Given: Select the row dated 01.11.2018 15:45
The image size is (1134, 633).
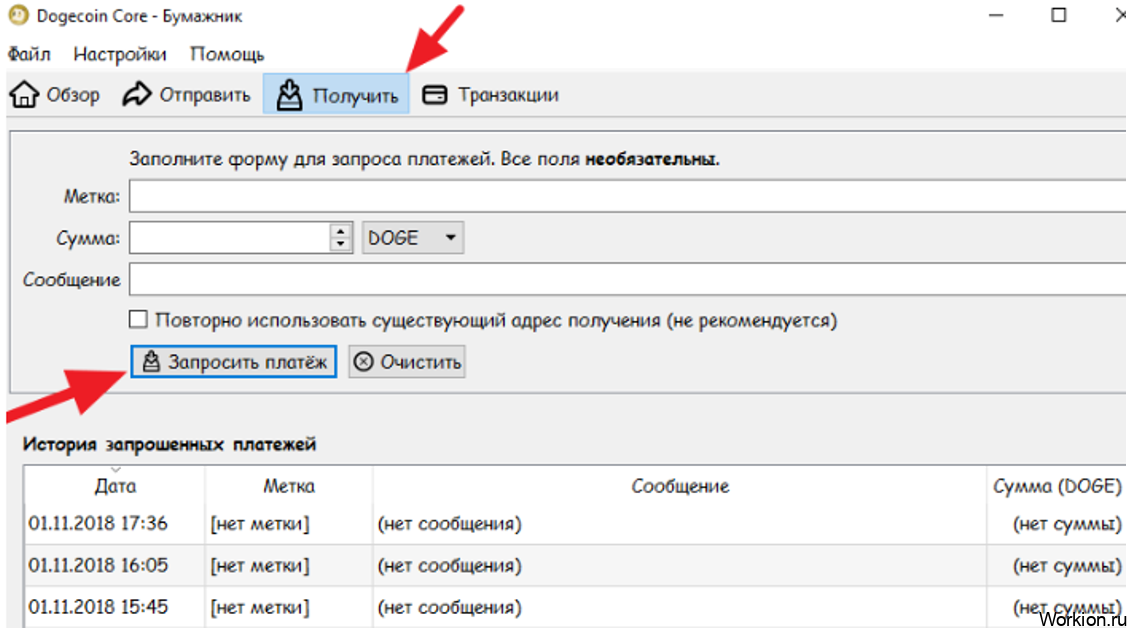Looking at the screenshot, I should (575, 607).
